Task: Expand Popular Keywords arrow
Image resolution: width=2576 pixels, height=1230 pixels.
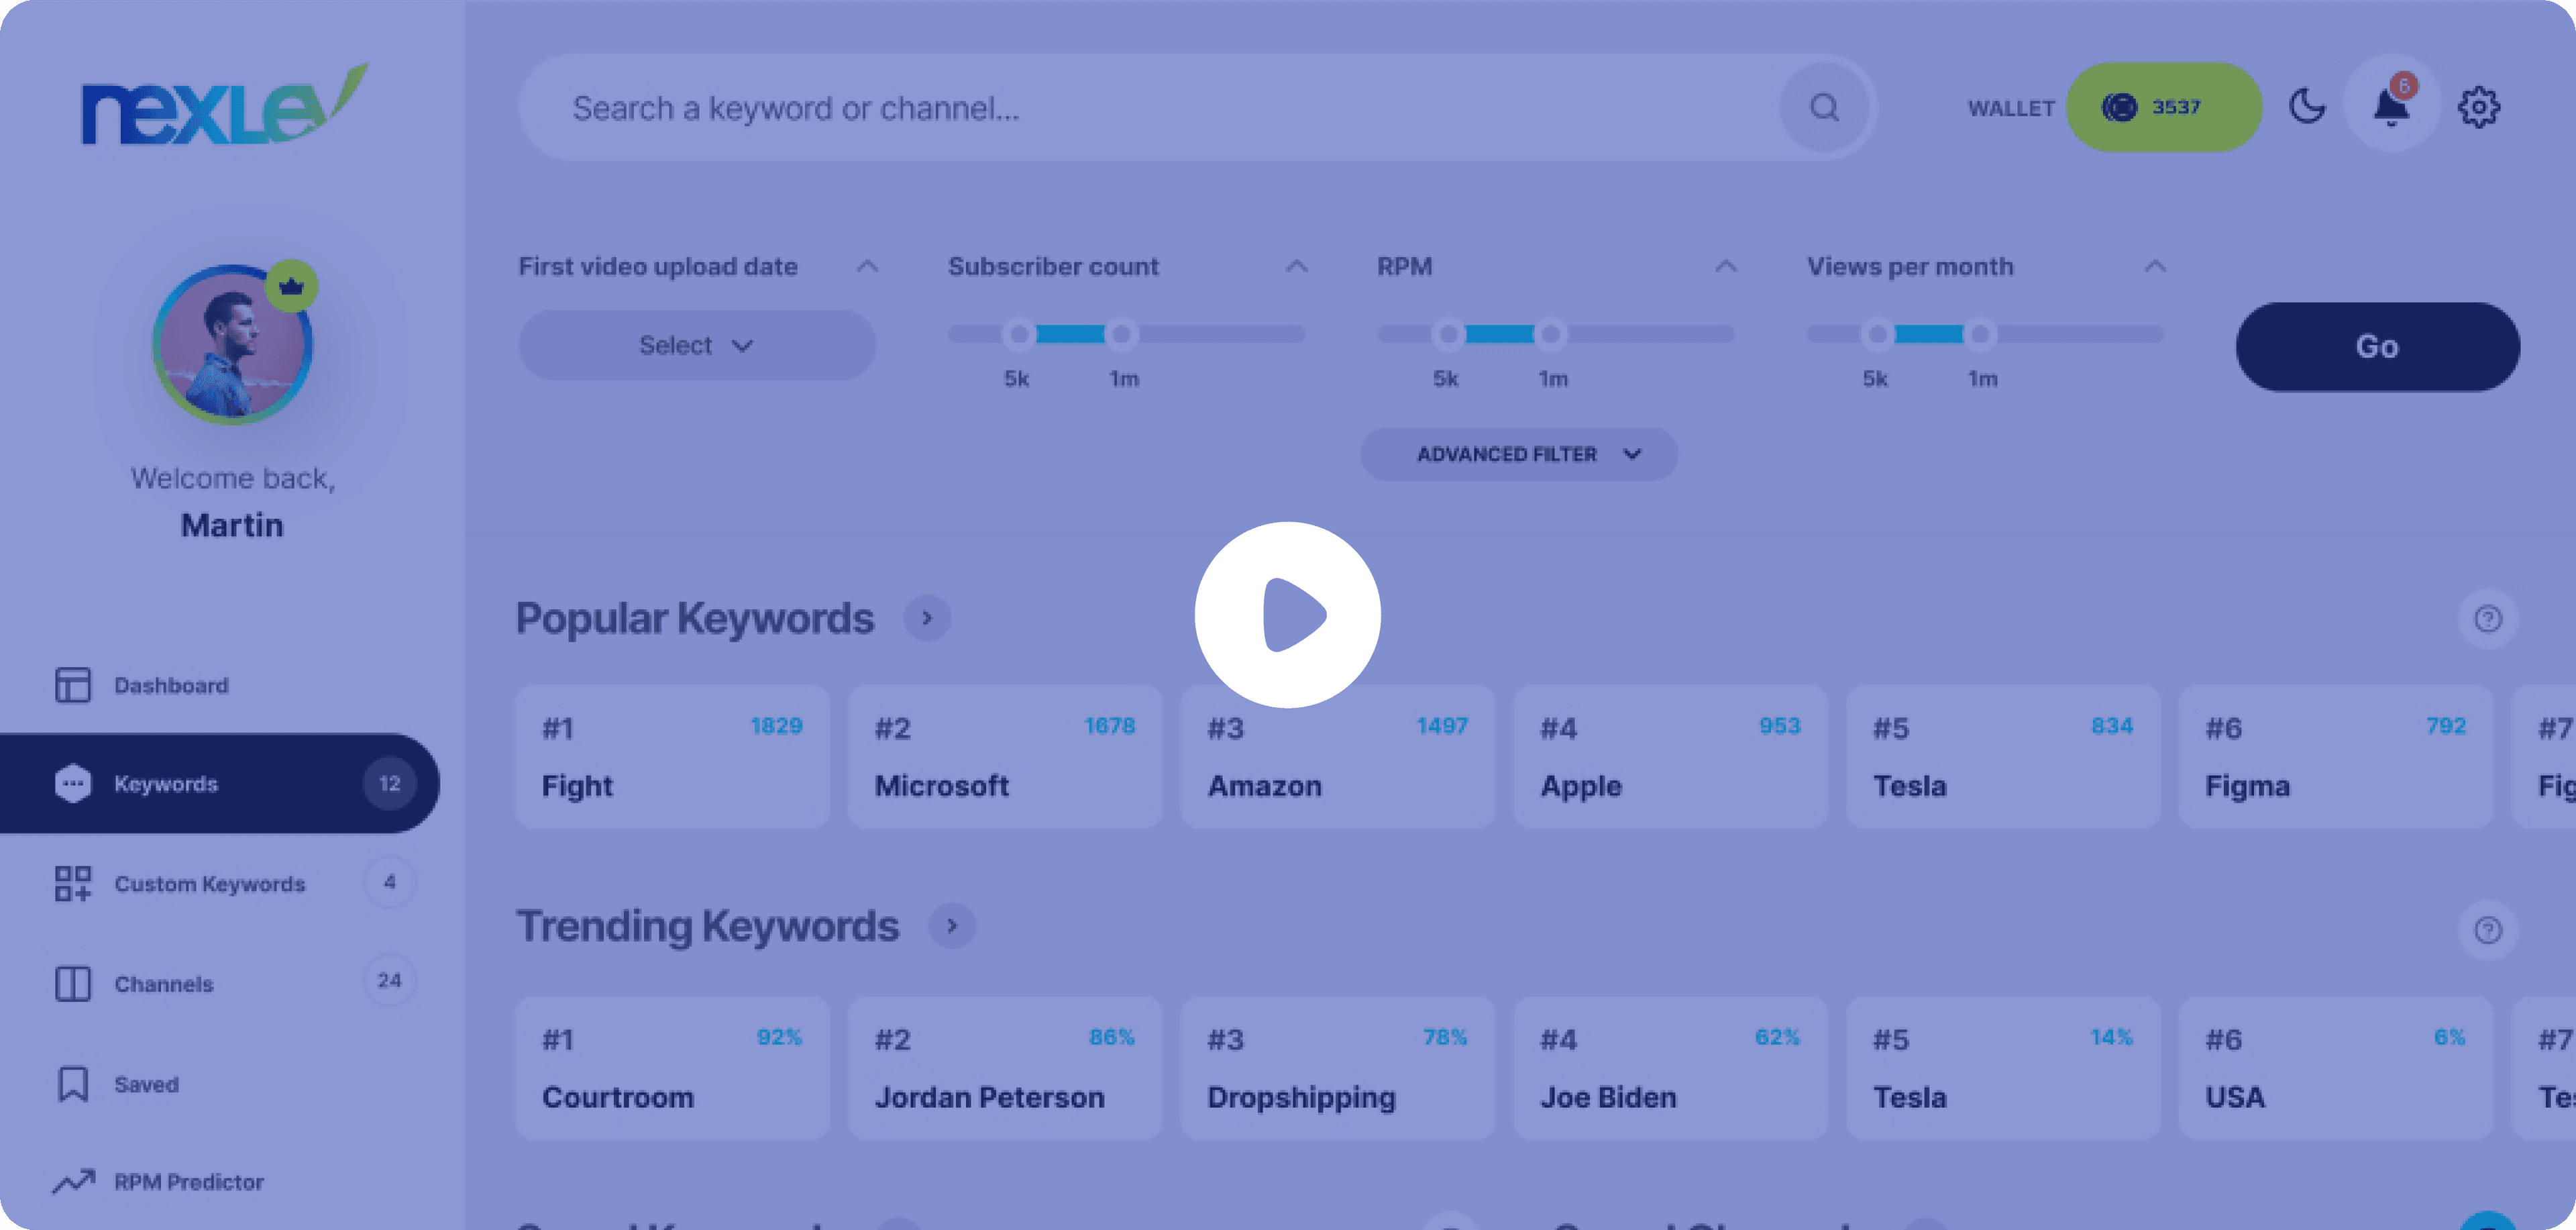Action: coord(926,618)
